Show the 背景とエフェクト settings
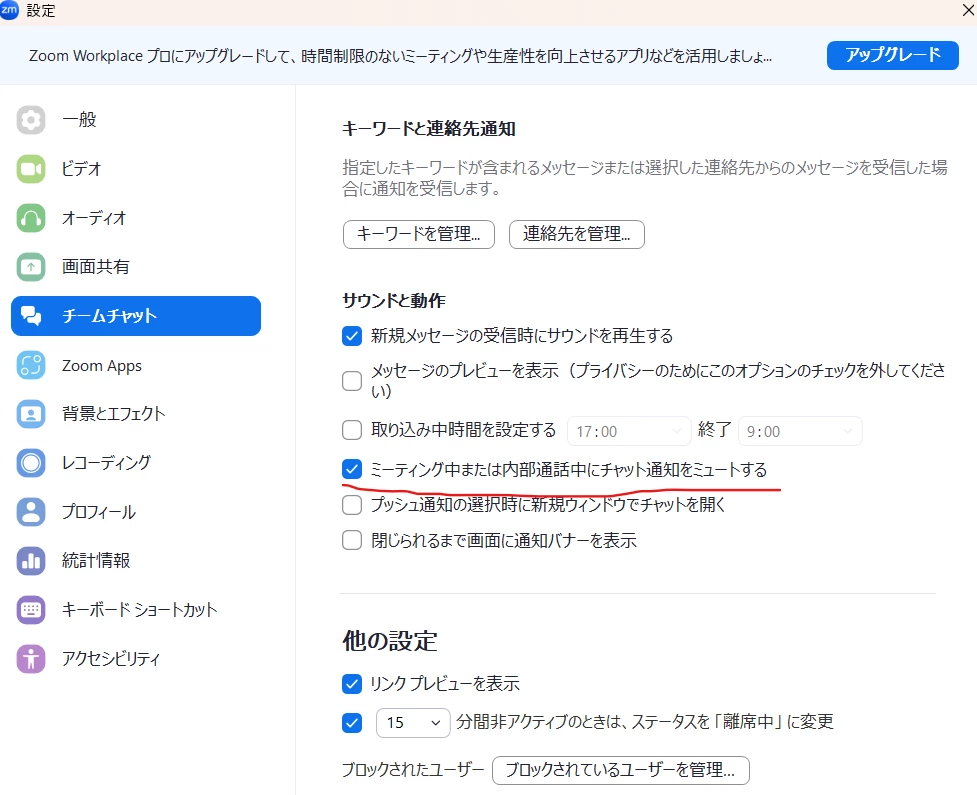 coord(136,414)
